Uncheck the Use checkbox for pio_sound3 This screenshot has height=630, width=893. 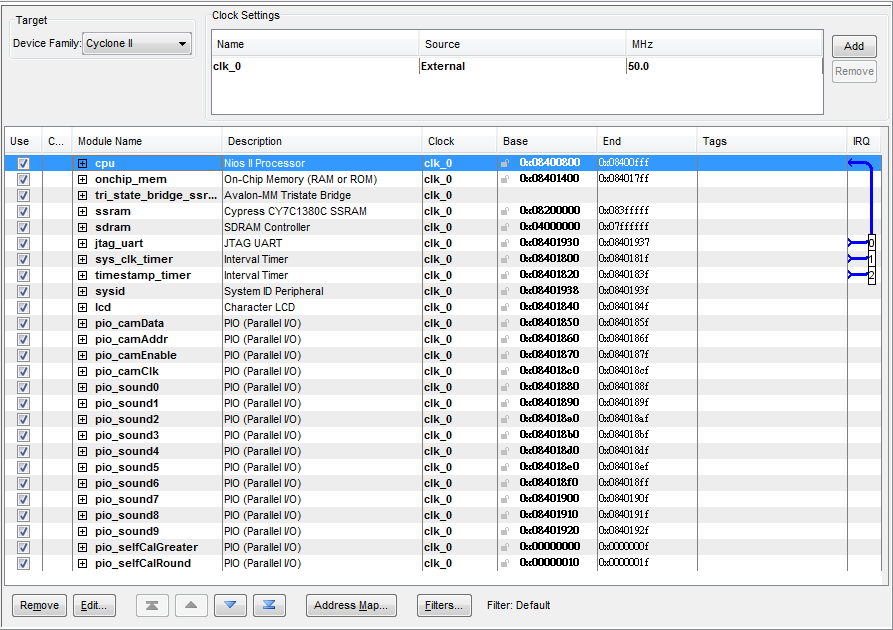coord(23,435)
